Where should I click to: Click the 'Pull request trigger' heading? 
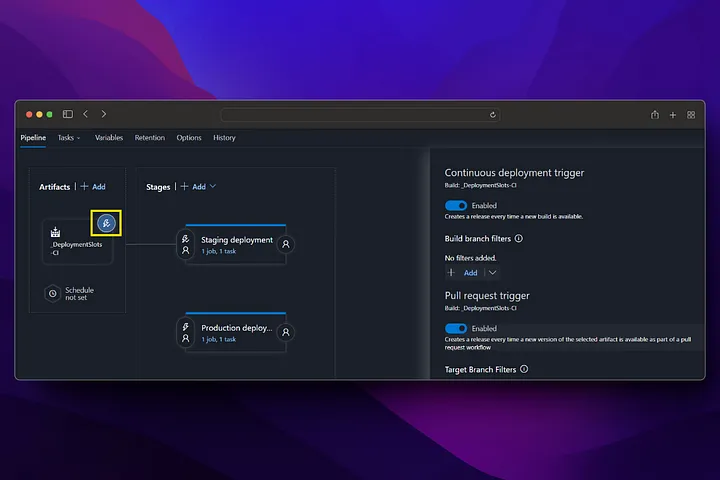(x=487, y=296)
